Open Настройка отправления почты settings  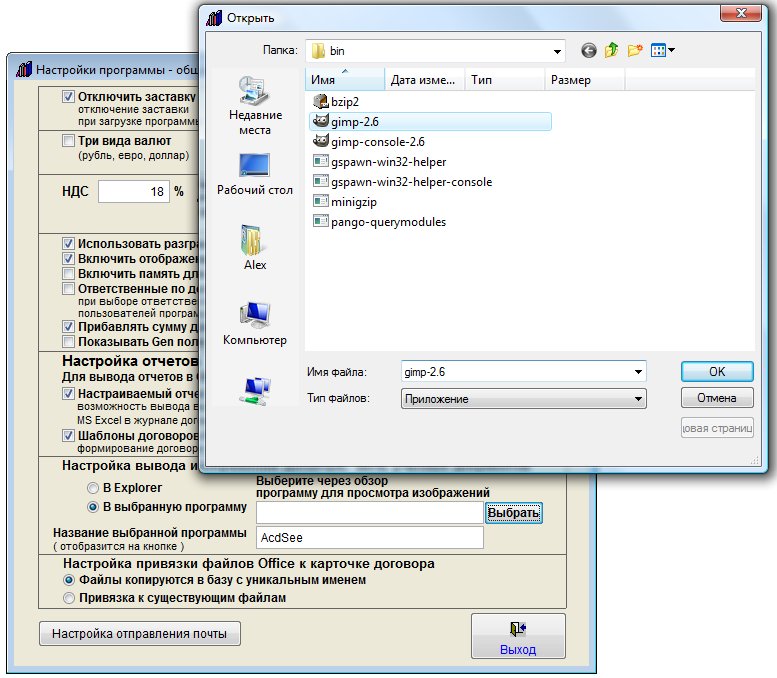click(x=140, y=633)
